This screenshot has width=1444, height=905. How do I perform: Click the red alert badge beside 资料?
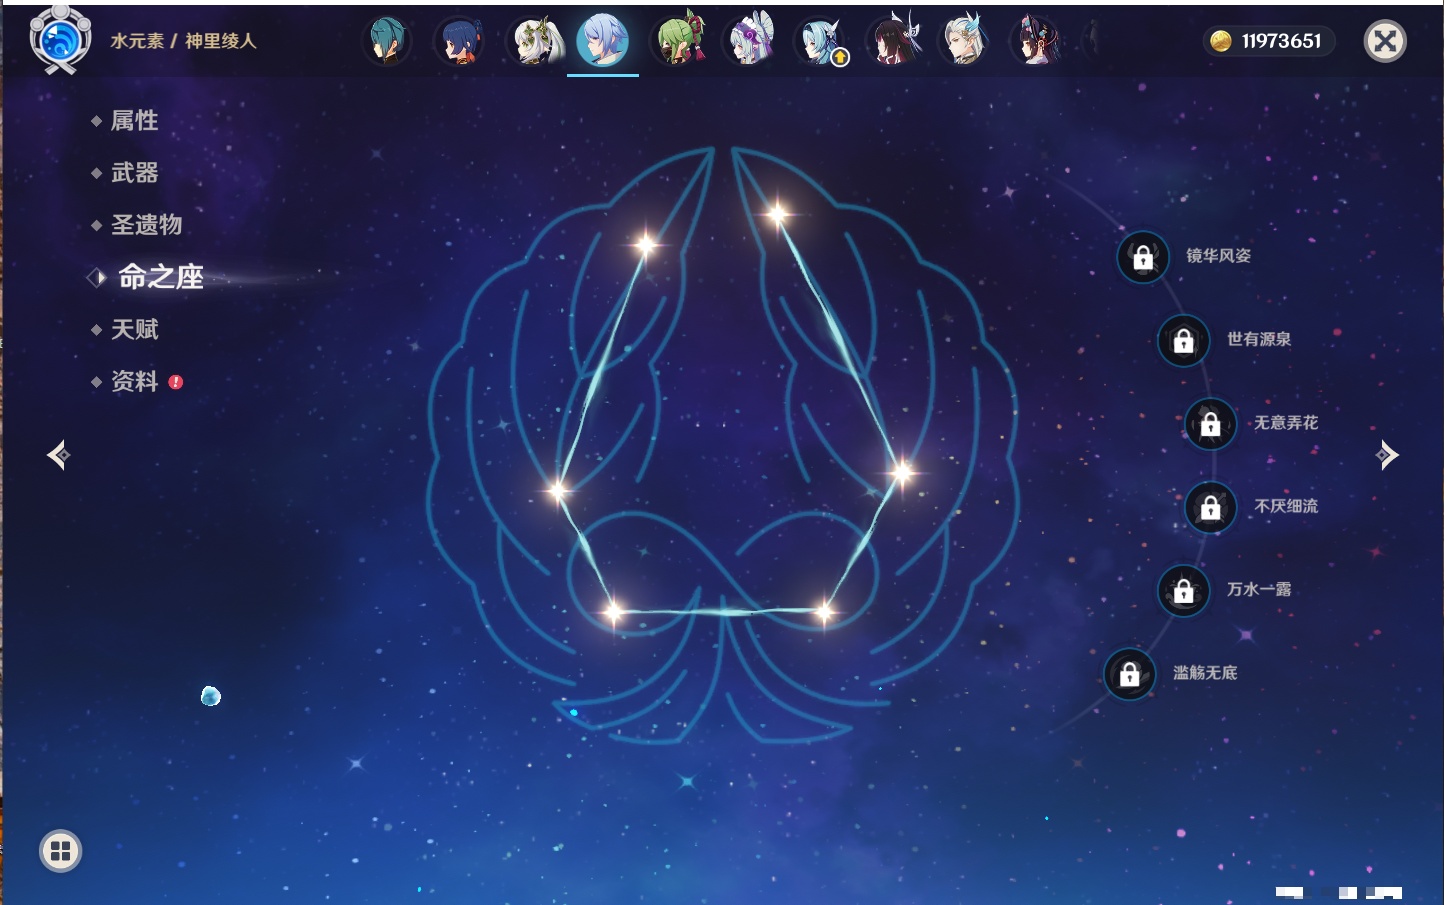[x=176, y=382]
